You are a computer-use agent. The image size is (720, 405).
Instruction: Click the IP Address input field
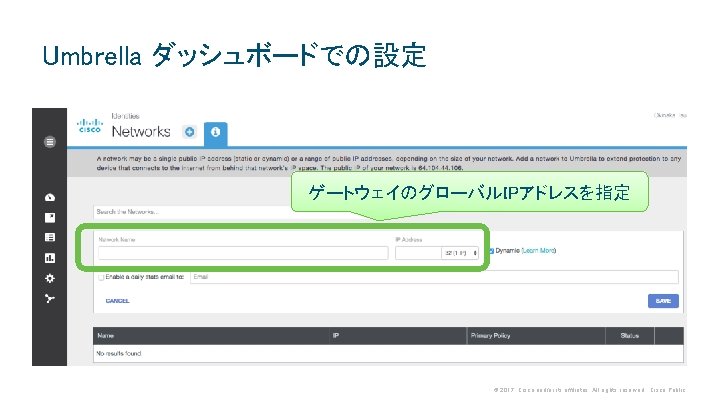[x=418, y=253]
